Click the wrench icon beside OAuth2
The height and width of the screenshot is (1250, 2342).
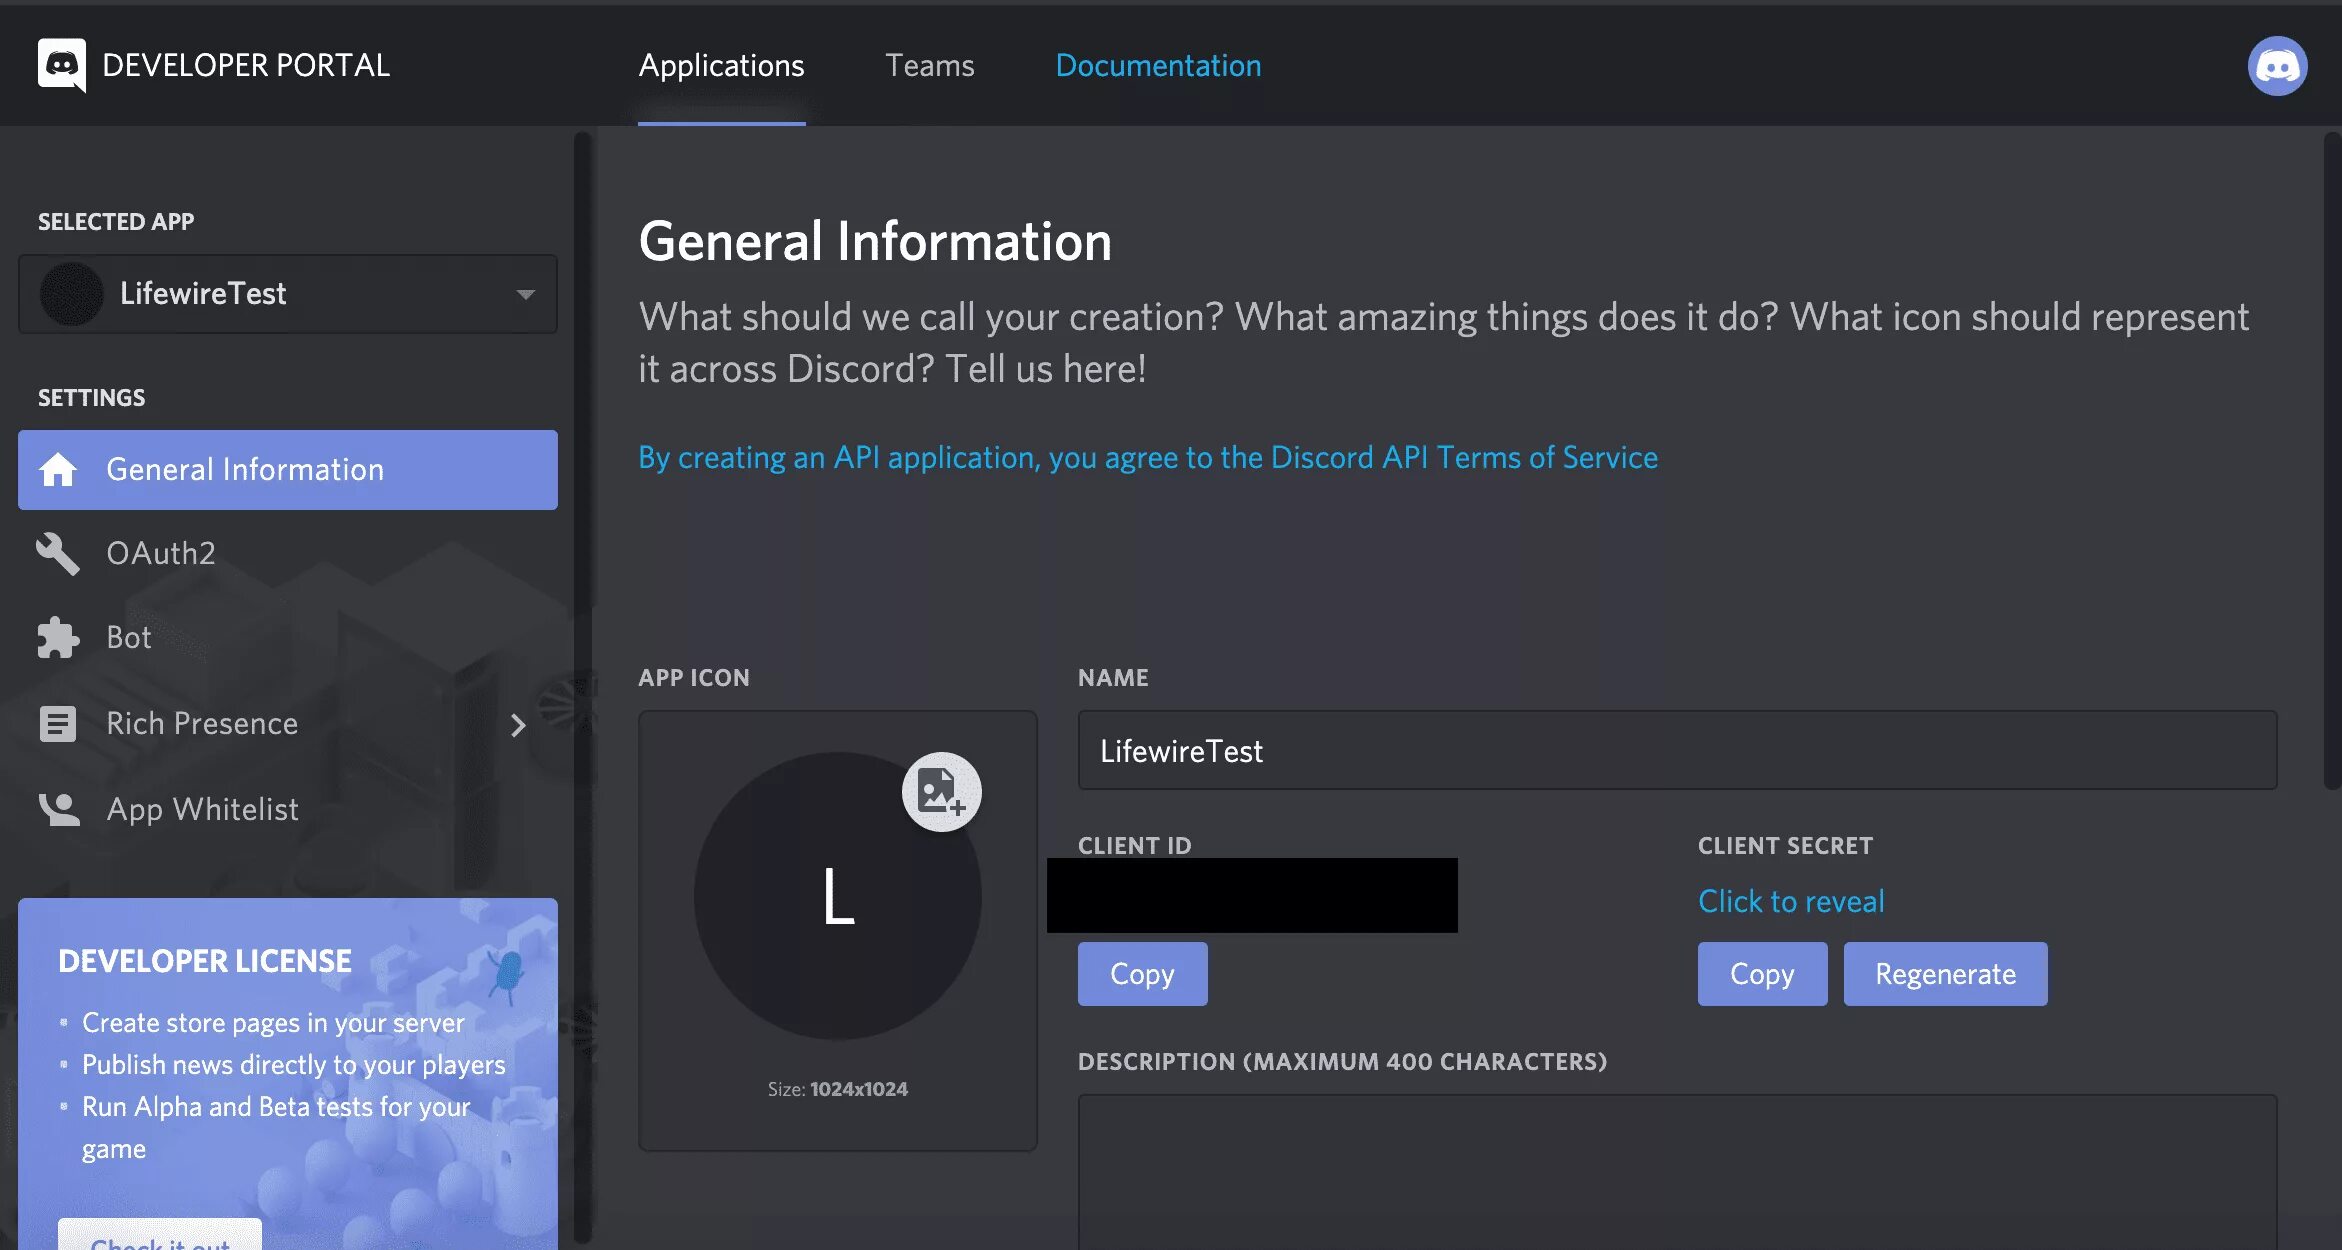[x=58, y=554]
